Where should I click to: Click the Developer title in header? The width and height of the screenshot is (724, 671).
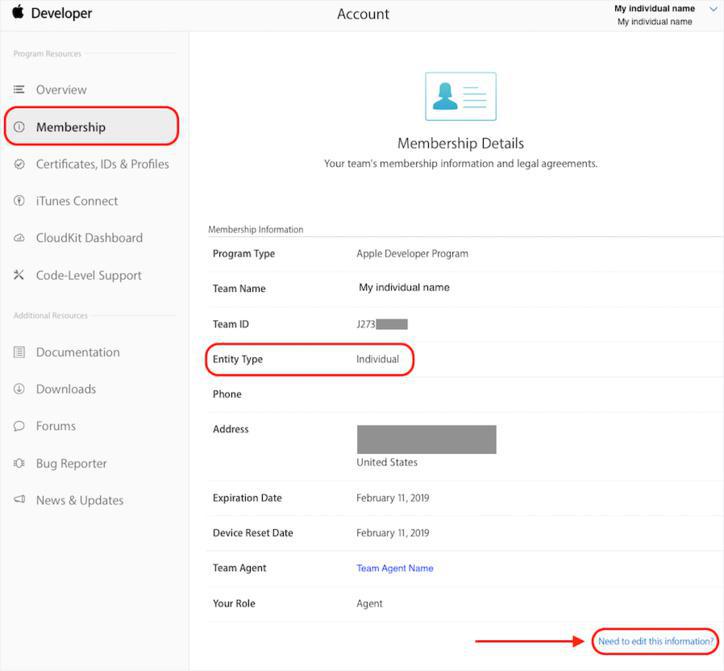[x=61, y=14]
